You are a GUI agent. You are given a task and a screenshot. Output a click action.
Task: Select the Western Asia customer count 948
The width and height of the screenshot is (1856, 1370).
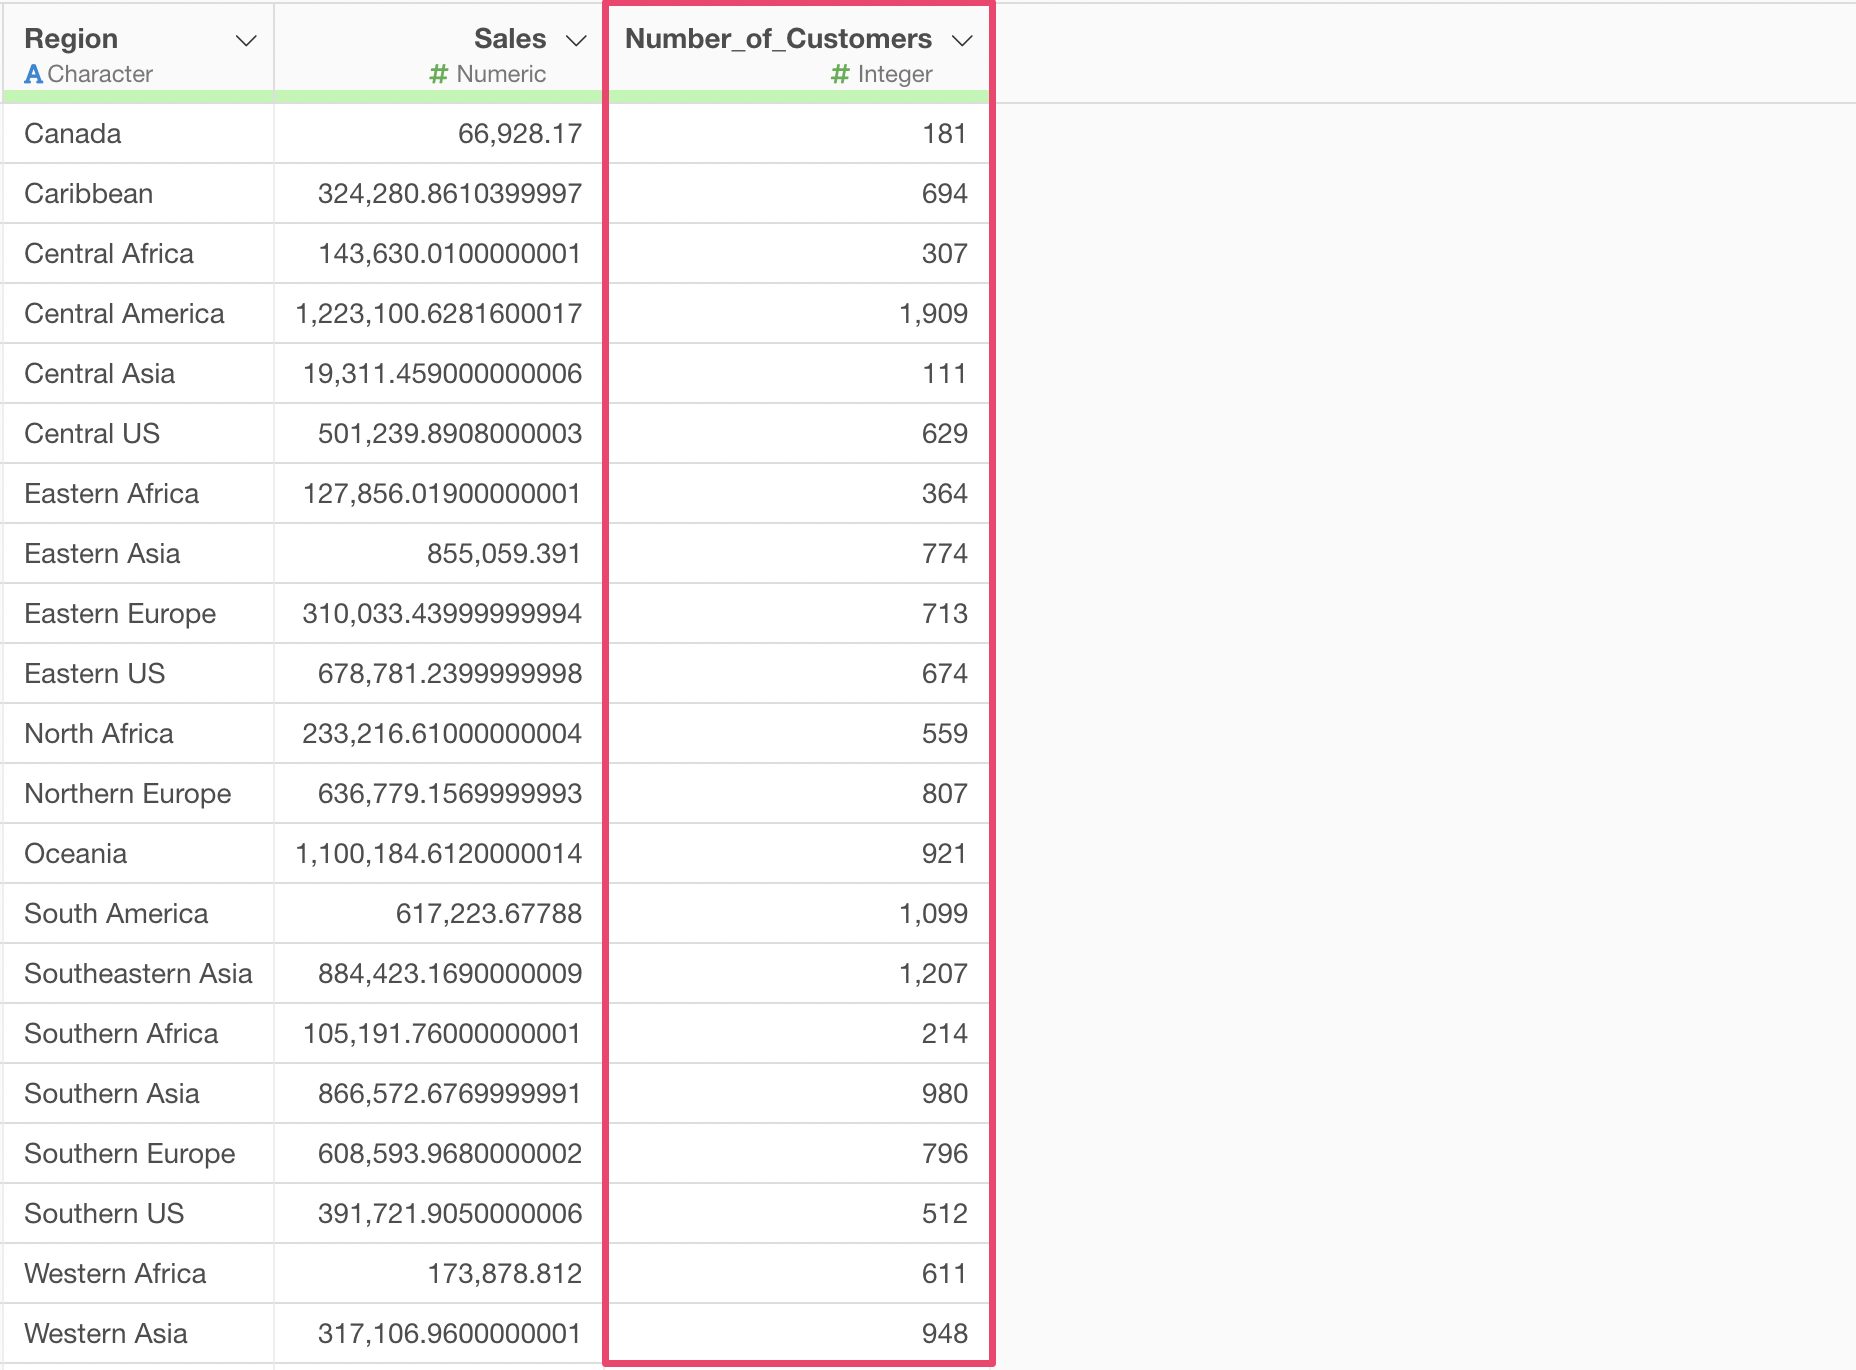click(944, 1334)
